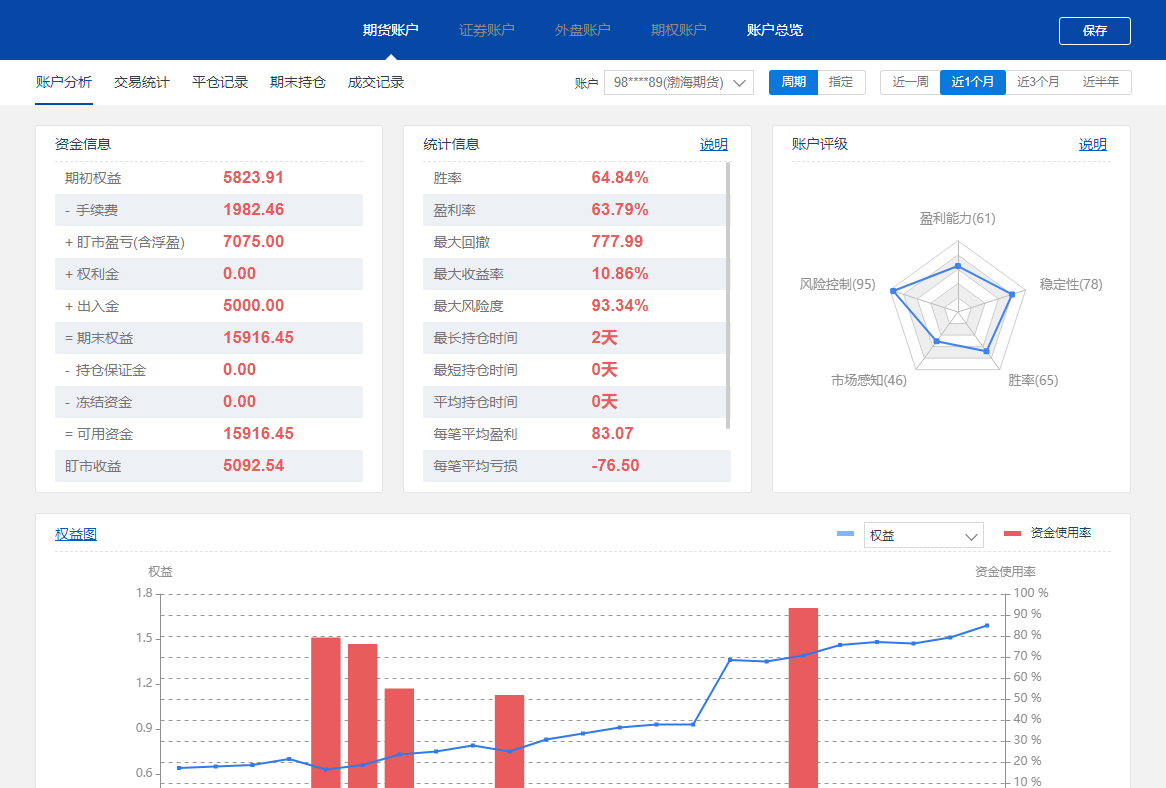Open the 期末持仓 sub-tab

click(x=298, y=82)
